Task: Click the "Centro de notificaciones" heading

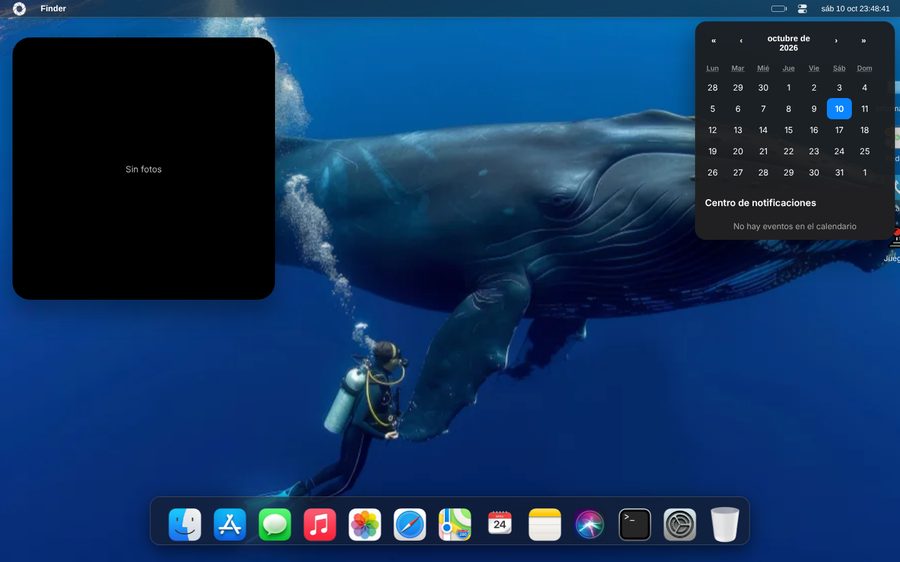Action: coord(761,203)
